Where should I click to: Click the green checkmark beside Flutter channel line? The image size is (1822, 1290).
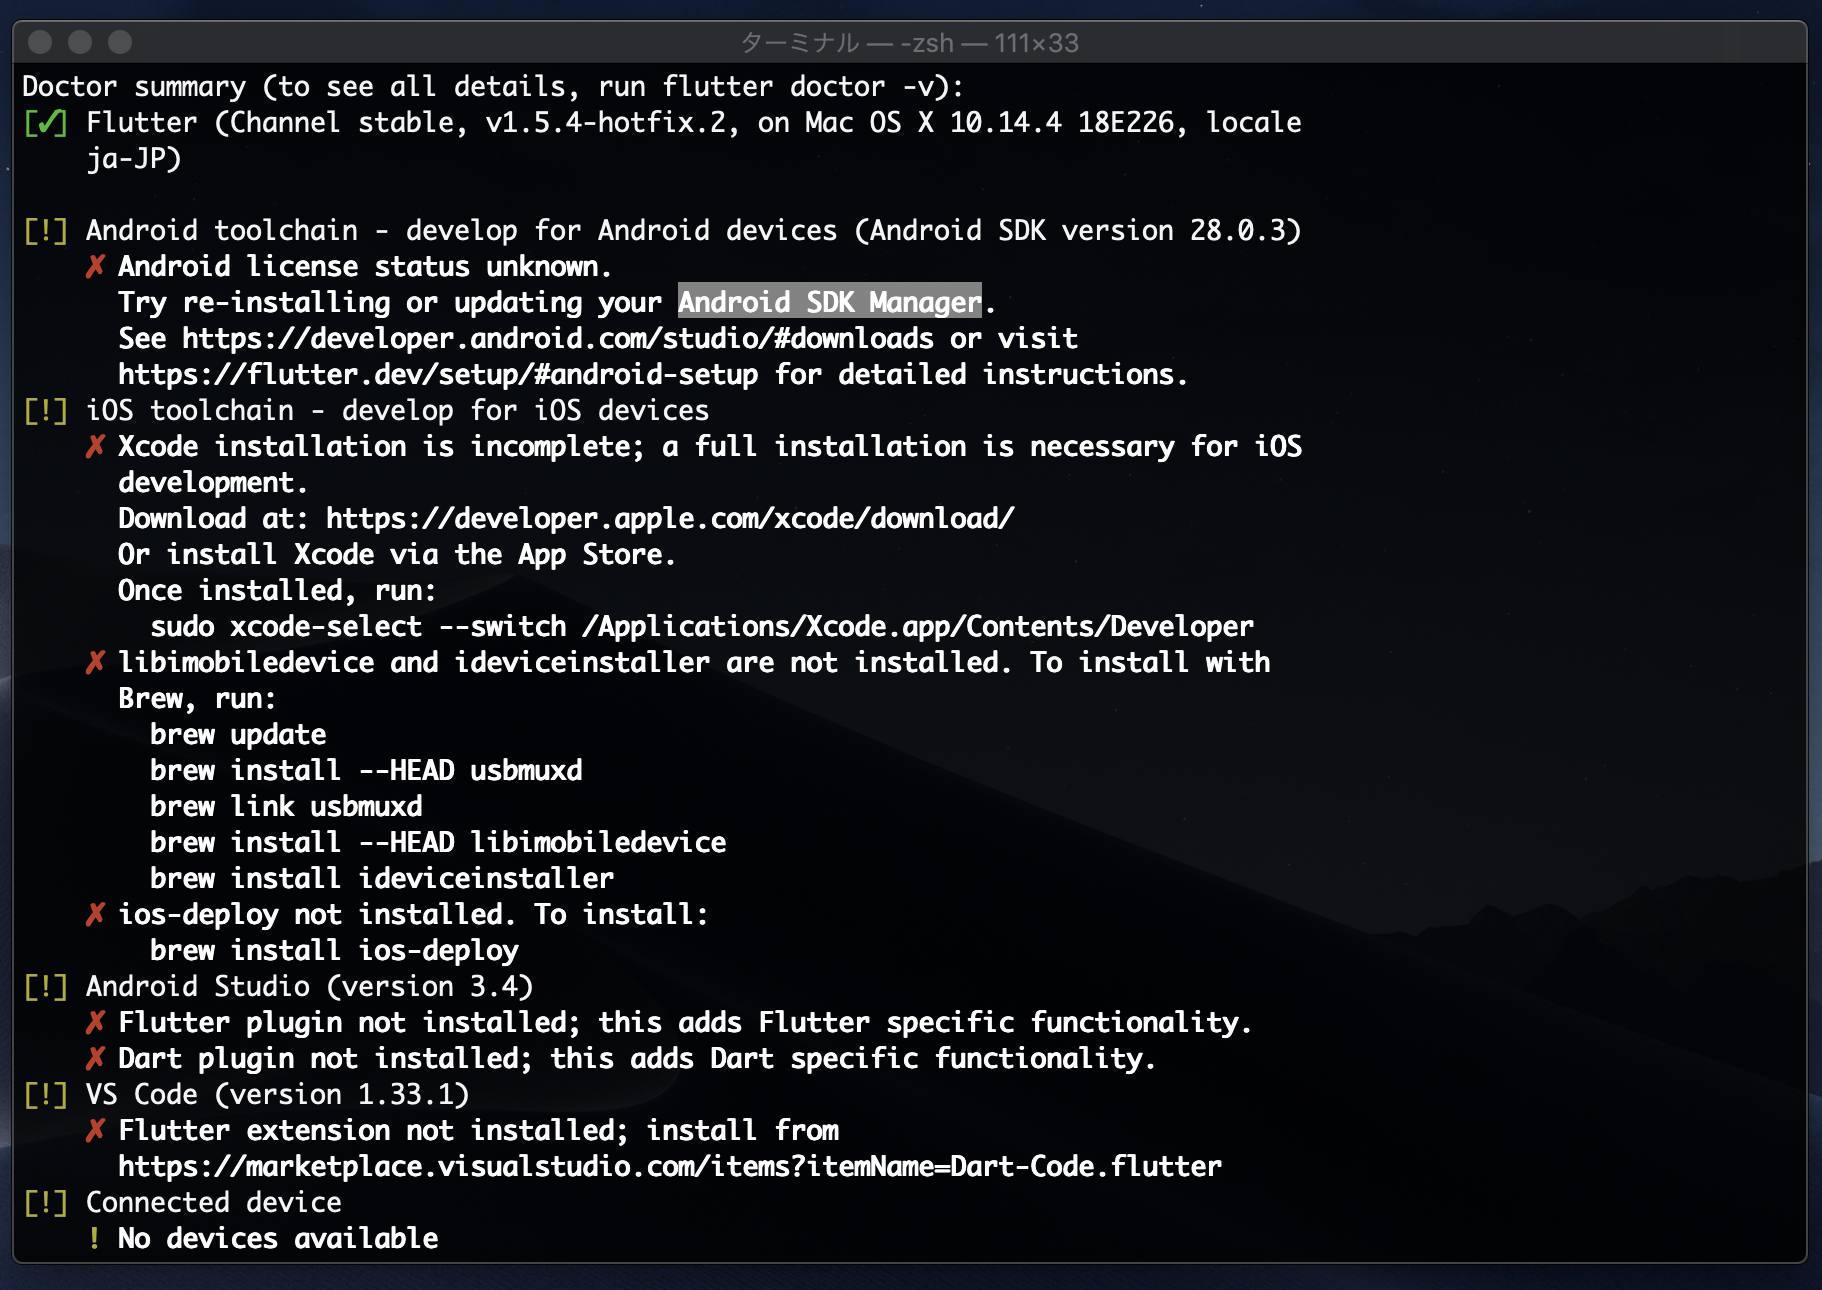click(46, 123)
